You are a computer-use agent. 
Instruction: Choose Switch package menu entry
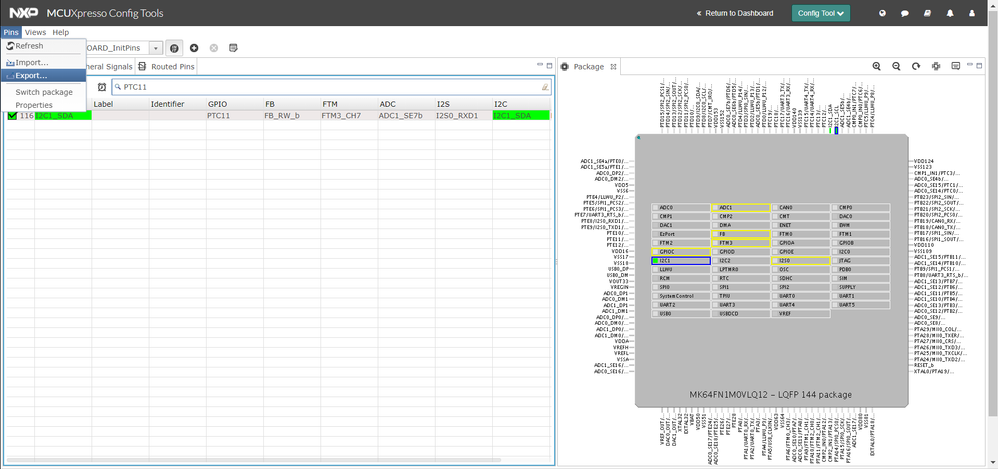(x=43, y=92)
